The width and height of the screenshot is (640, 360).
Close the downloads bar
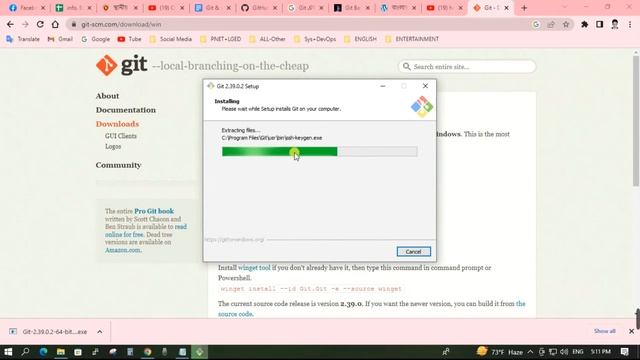(631, 331)
